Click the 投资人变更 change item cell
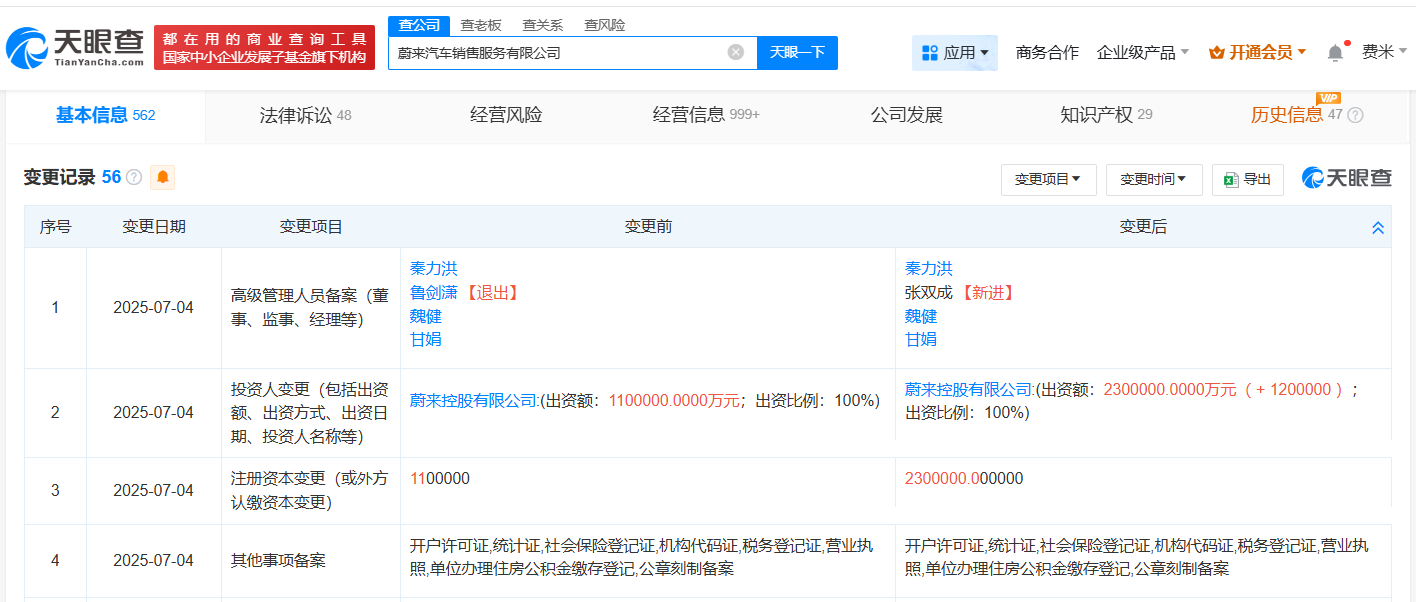1416x602 pixels. [x=310, y=413]
